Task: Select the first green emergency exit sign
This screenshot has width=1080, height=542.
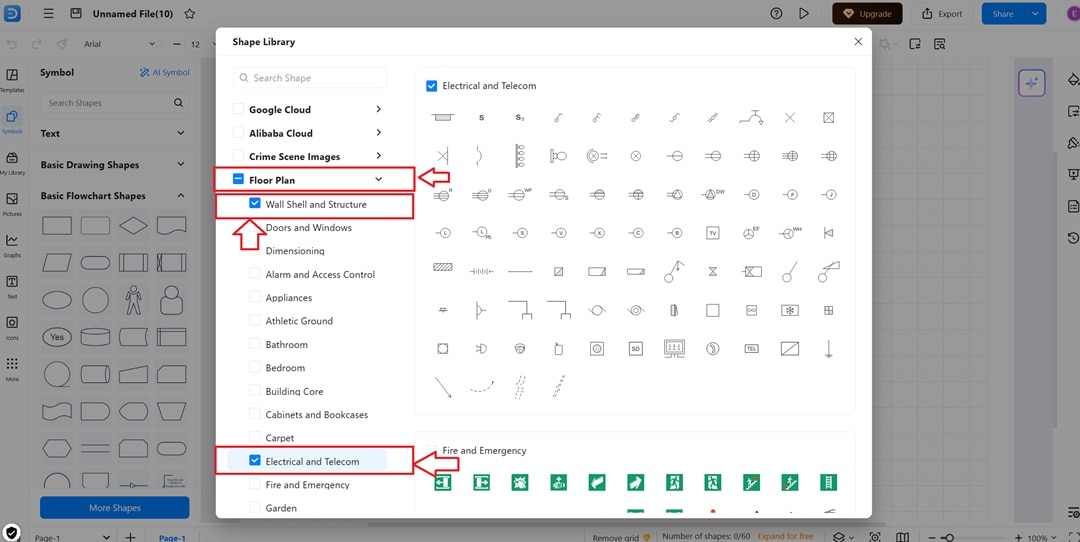Action: [x=443, y=482]
